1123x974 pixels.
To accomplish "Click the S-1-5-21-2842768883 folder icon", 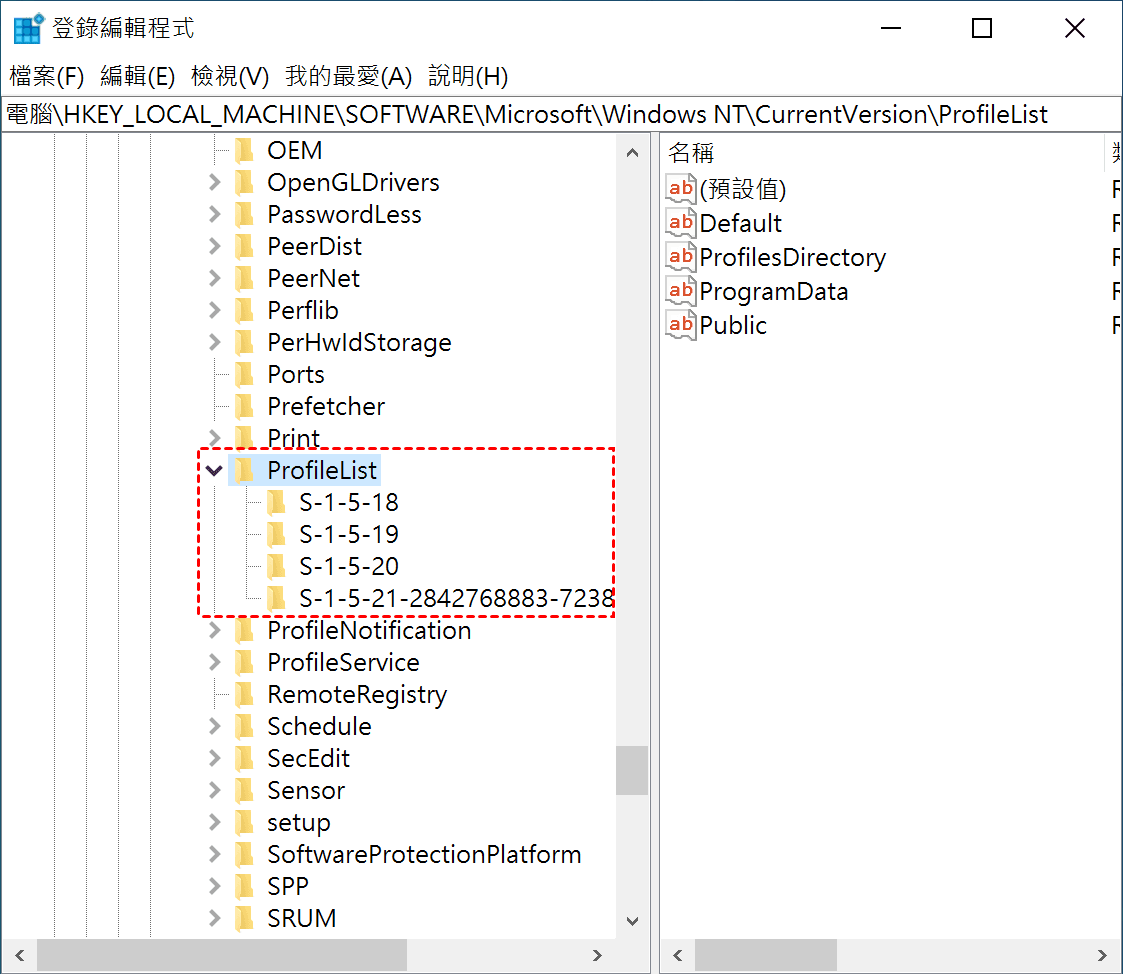I will (x=276, y=598).
